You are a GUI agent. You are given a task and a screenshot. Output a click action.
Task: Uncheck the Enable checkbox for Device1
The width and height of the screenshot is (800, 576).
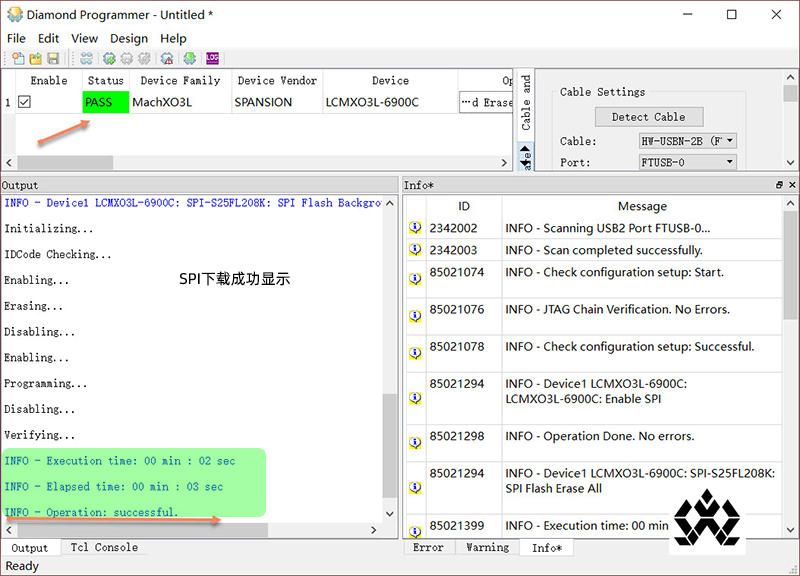click(x=24, y=101)
